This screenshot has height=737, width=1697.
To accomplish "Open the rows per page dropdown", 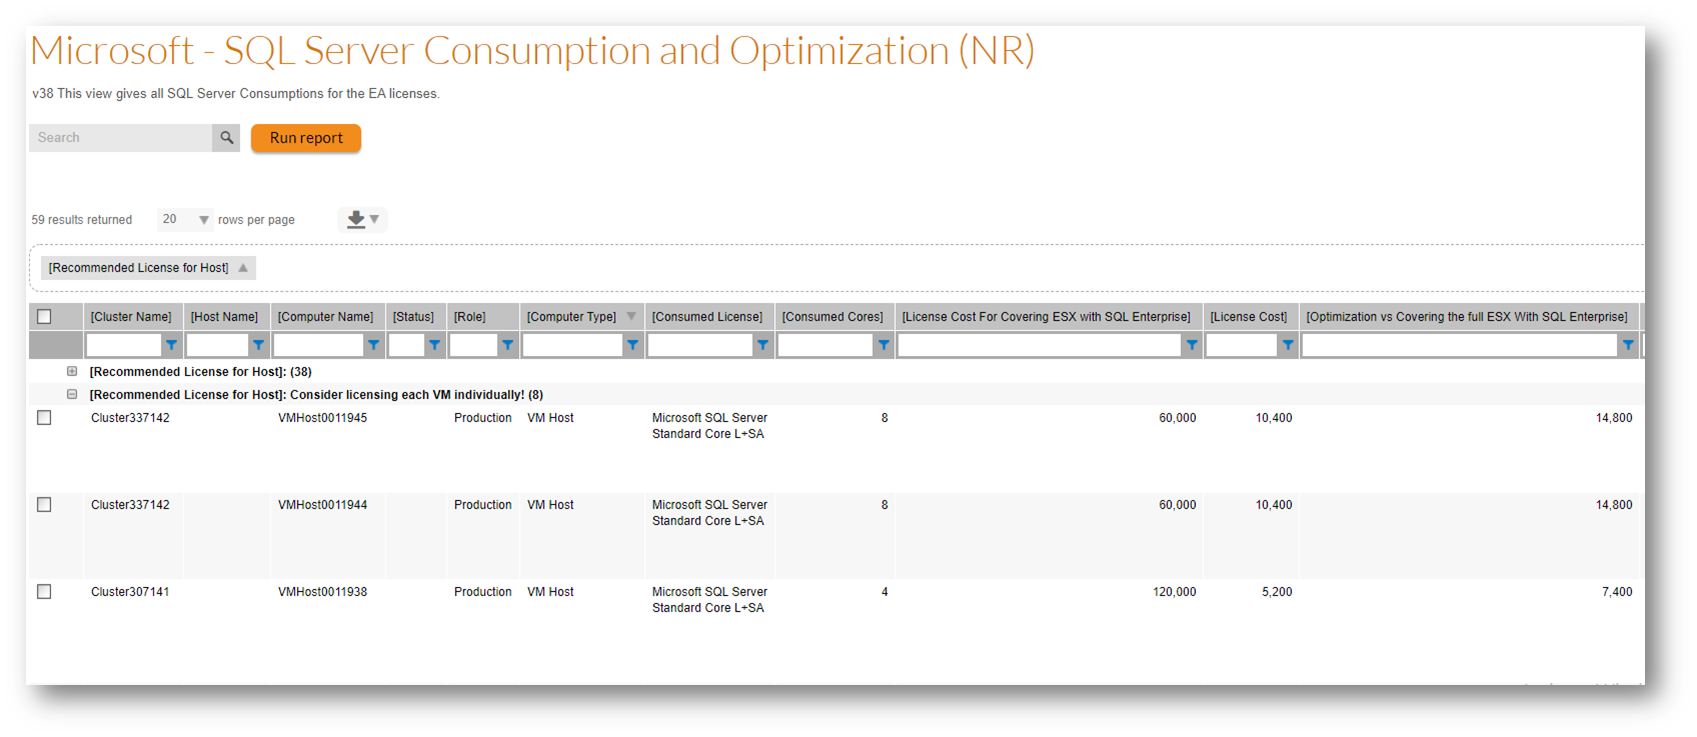I will (185, 219).
